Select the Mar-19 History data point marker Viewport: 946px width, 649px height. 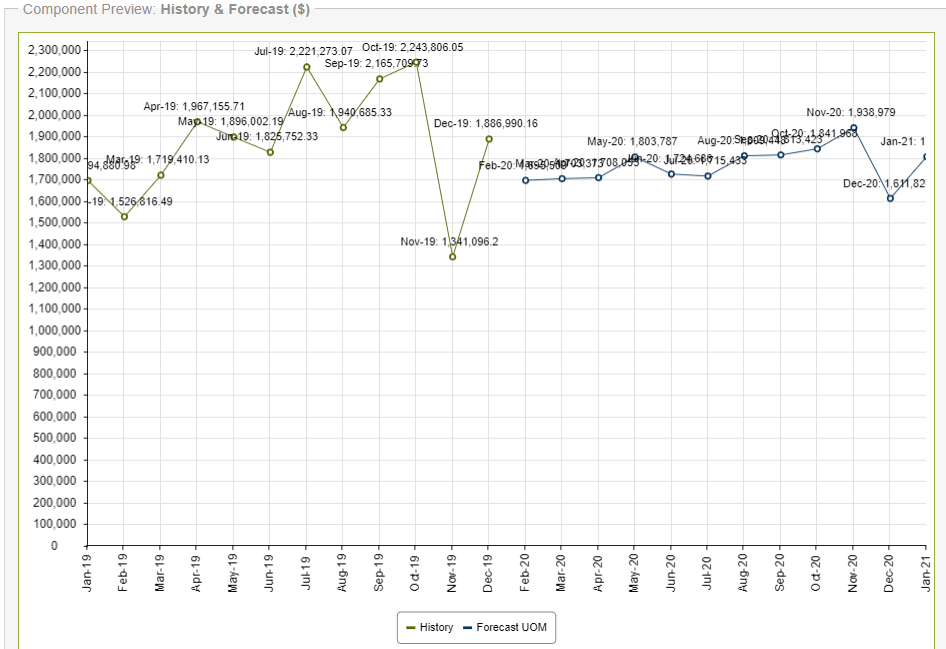[161, 175]
